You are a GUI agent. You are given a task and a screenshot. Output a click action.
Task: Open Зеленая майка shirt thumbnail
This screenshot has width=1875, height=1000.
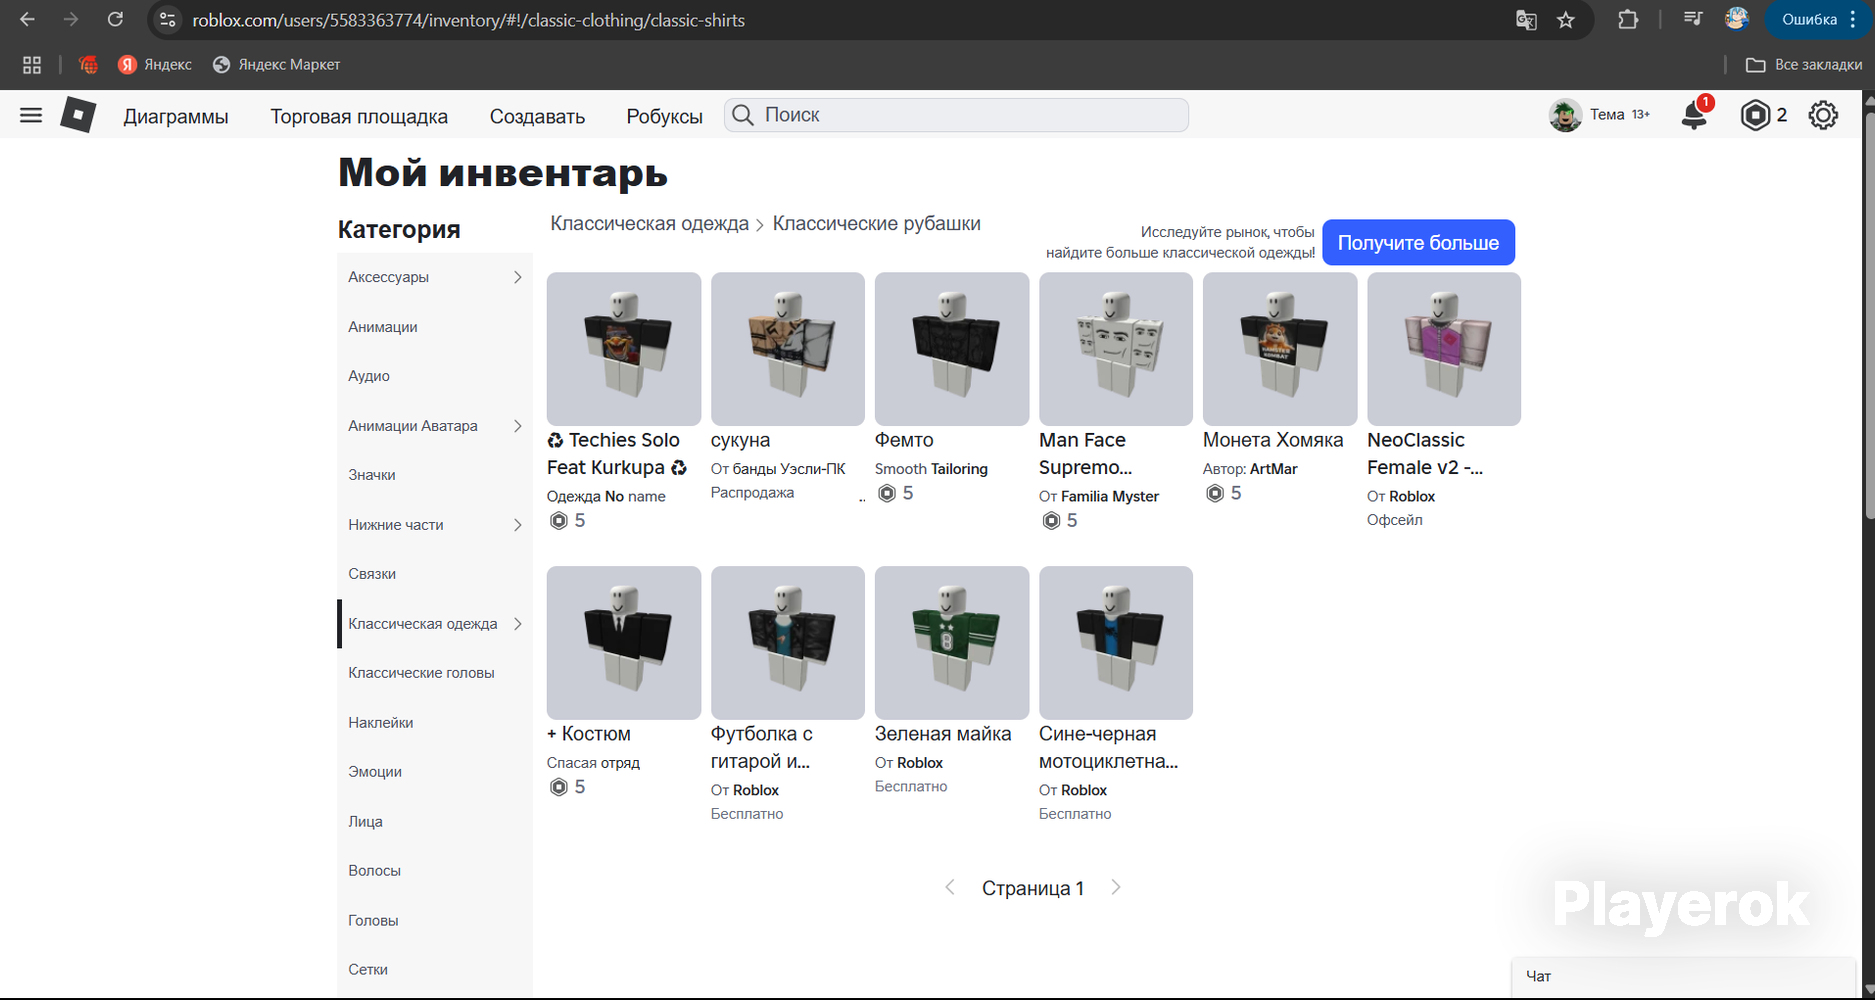pos(952,643)
